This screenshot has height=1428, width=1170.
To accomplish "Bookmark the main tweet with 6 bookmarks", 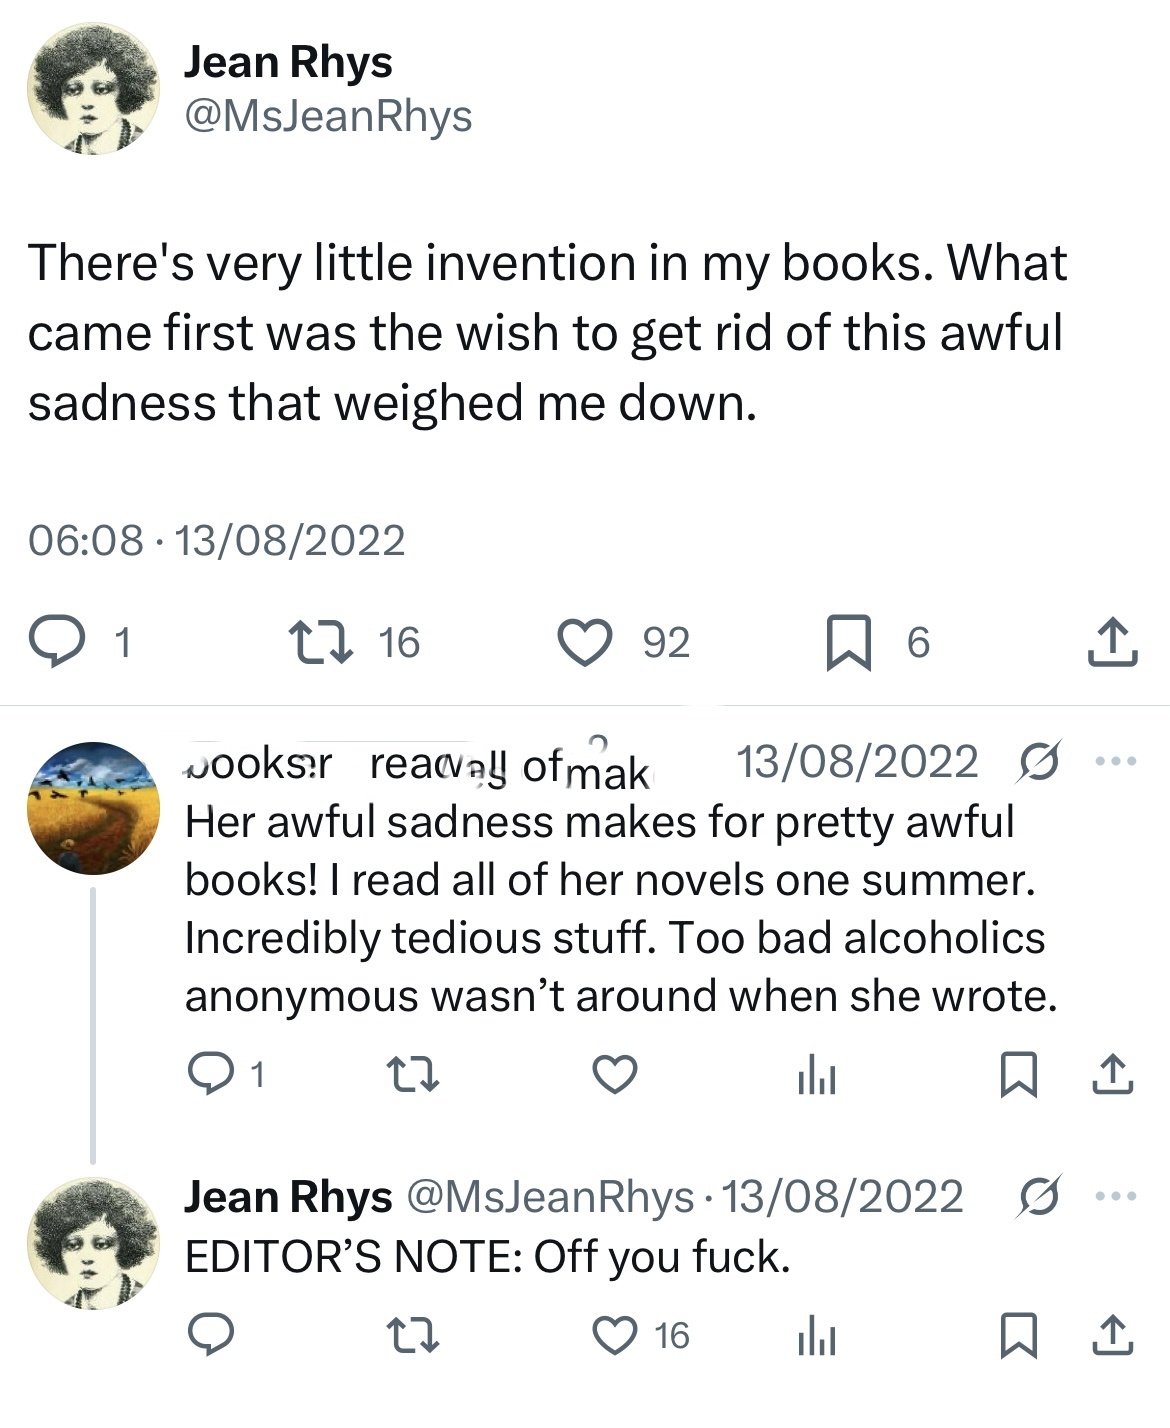I will [x=848, y=642].
